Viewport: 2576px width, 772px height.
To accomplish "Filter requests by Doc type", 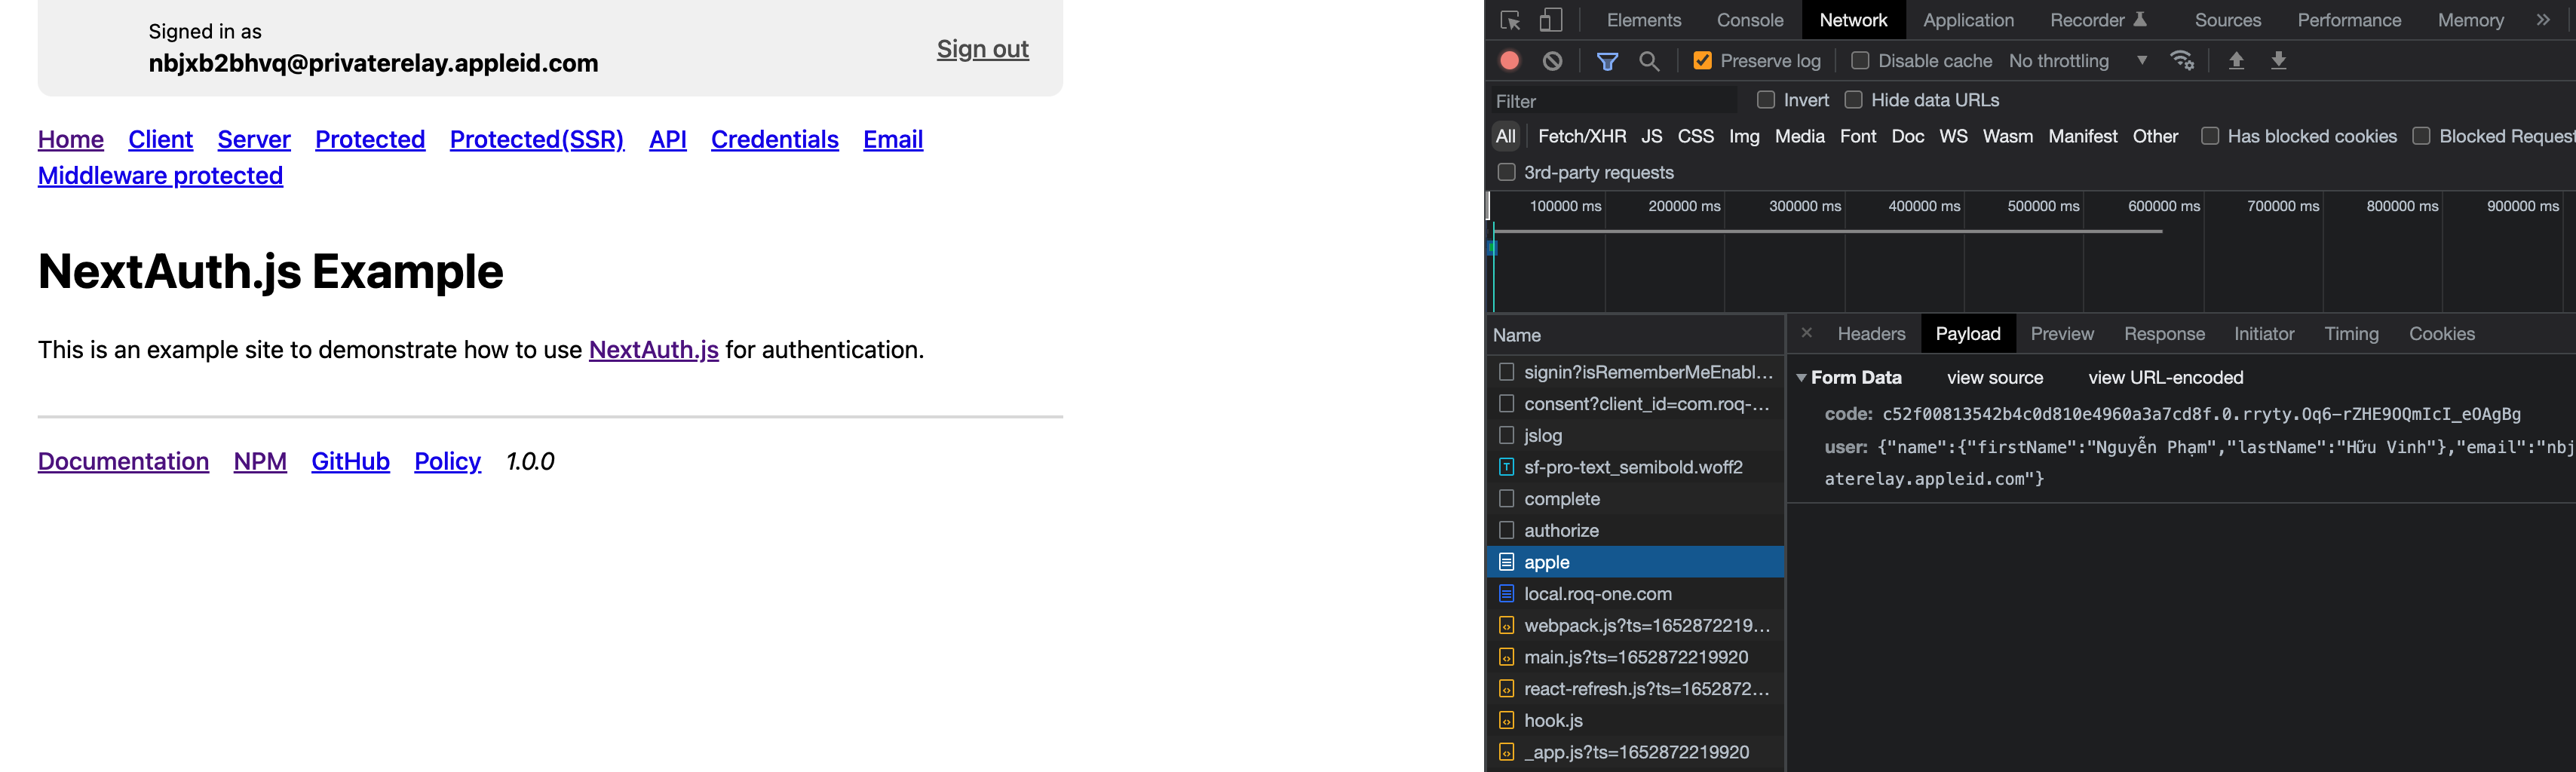I will (1907, 136).
